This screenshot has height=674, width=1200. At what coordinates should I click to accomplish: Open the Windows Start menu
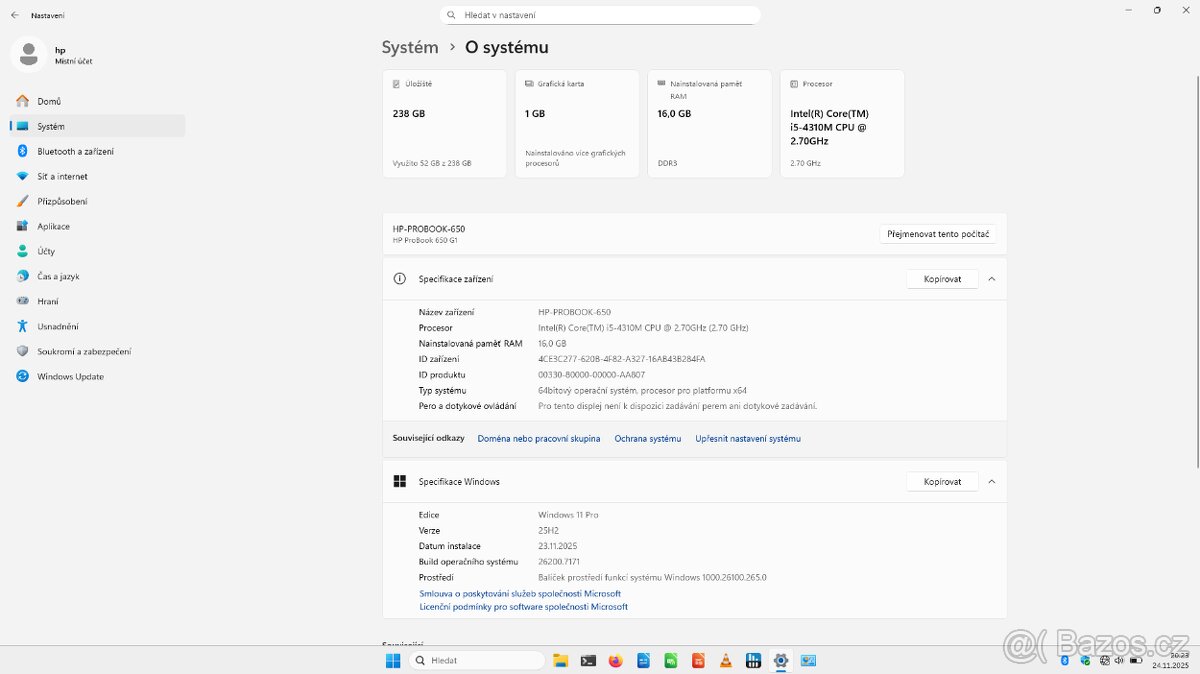tap(392, 660)
